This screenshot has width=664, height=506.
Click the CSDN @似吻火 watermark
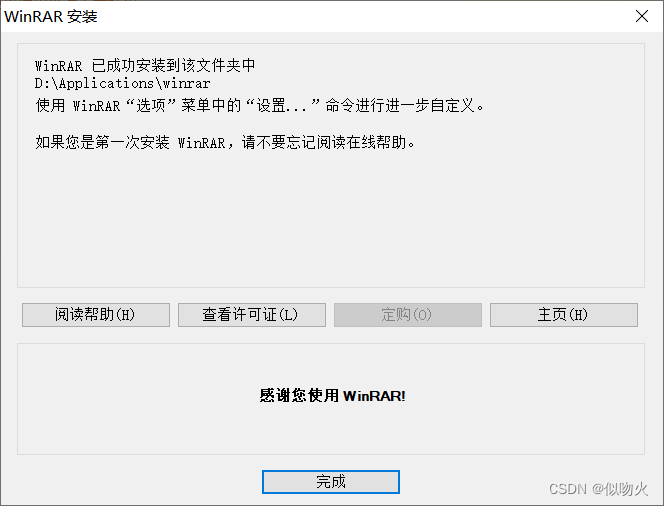[x=598, y=489]
